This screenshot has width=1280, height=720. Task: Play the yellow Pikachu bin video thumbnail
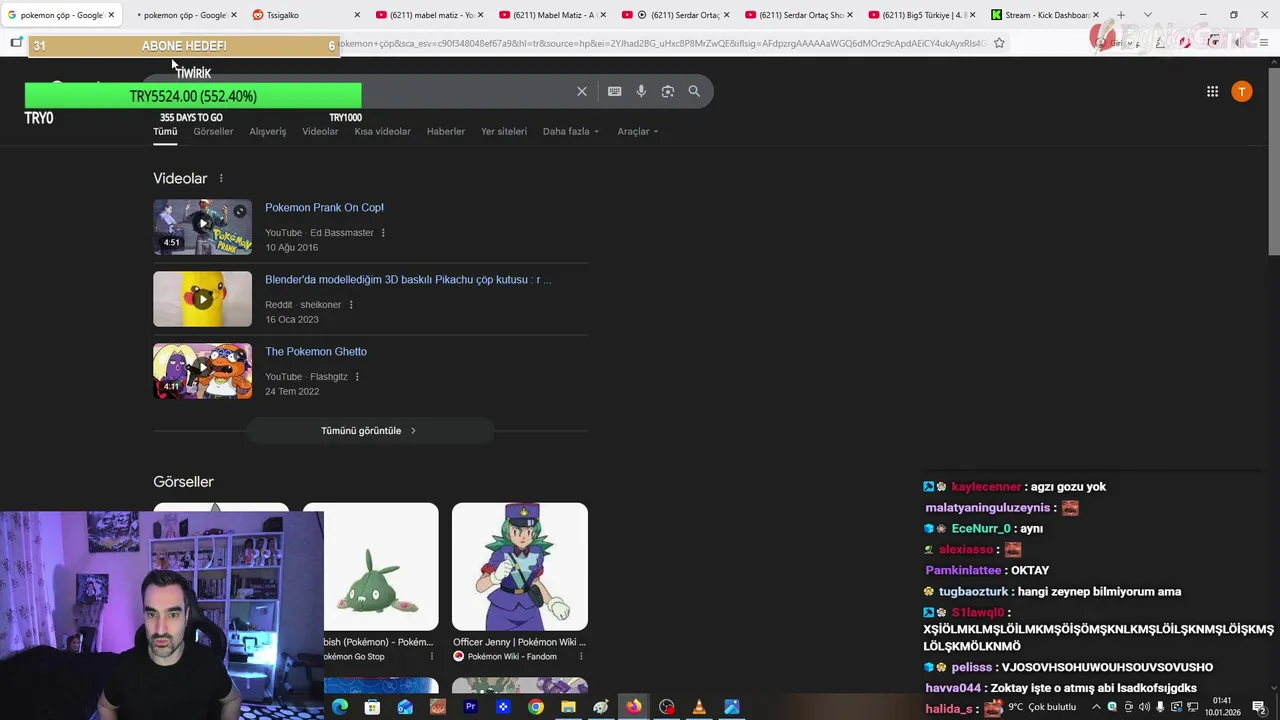click(202, 298)
